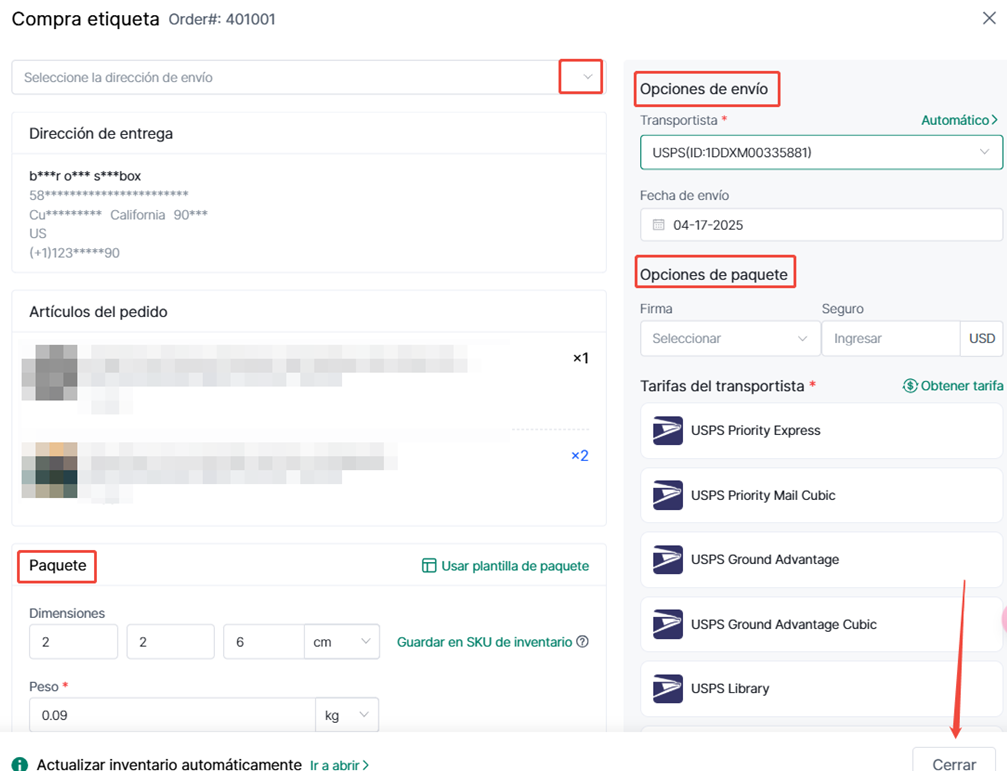The width and height of the screenshot is (1007, 778).
Task: Click the ×1 quantity text
Action: (581, 358)
